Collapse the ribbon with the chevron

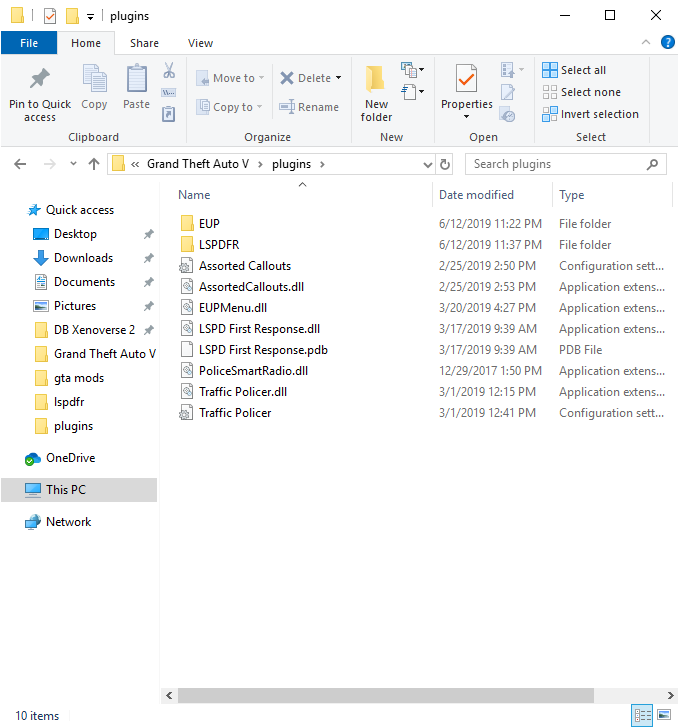[646, 42]
